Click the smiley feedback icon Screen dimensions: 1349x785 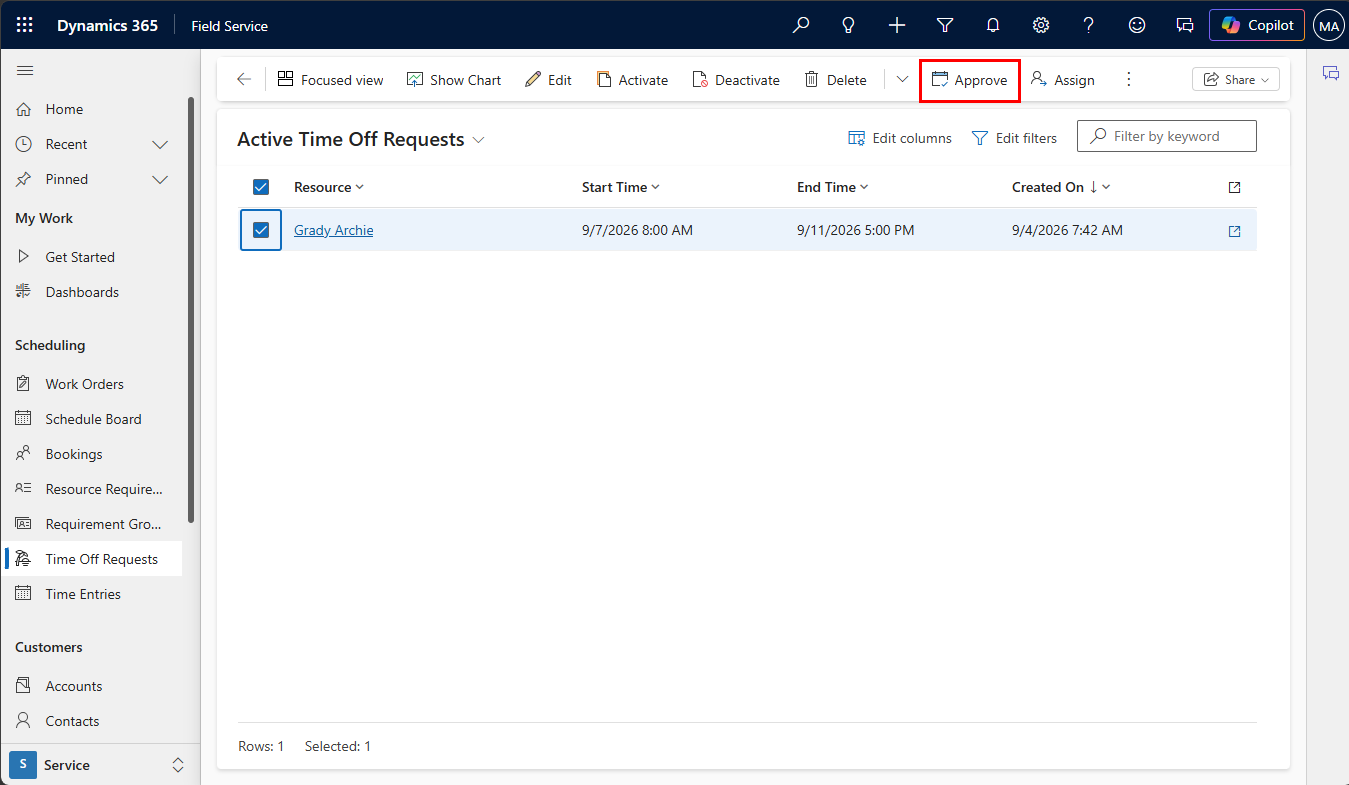pos(1137,25)
